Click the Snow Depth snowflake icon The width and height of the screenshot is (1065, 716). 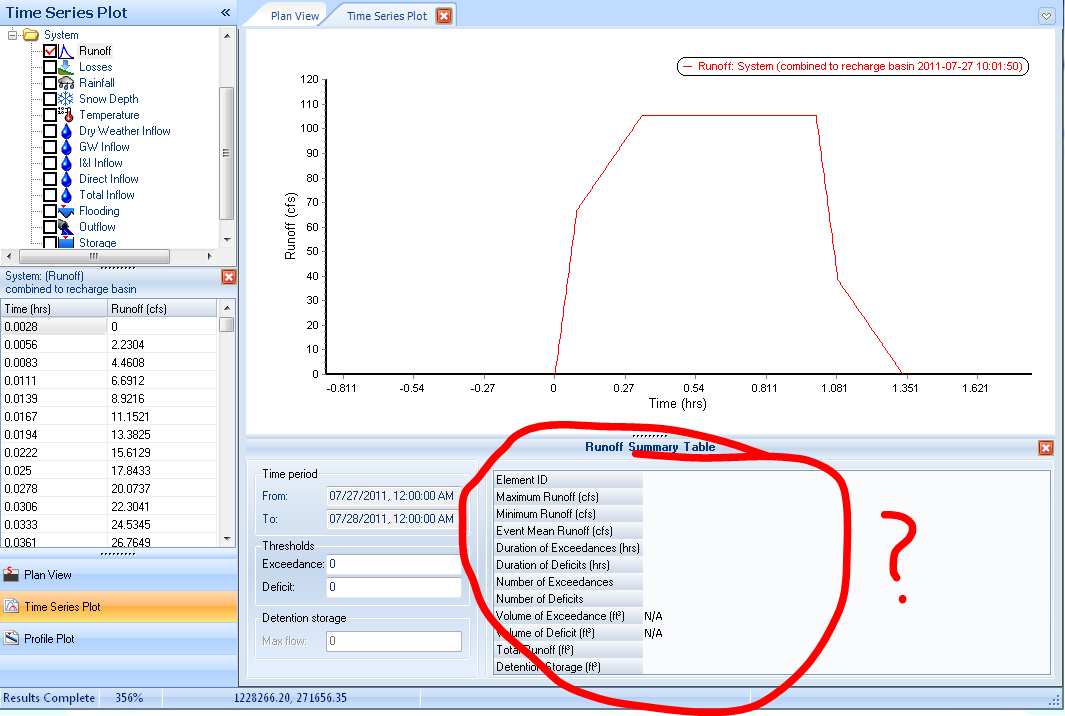(x=66, y=99)
